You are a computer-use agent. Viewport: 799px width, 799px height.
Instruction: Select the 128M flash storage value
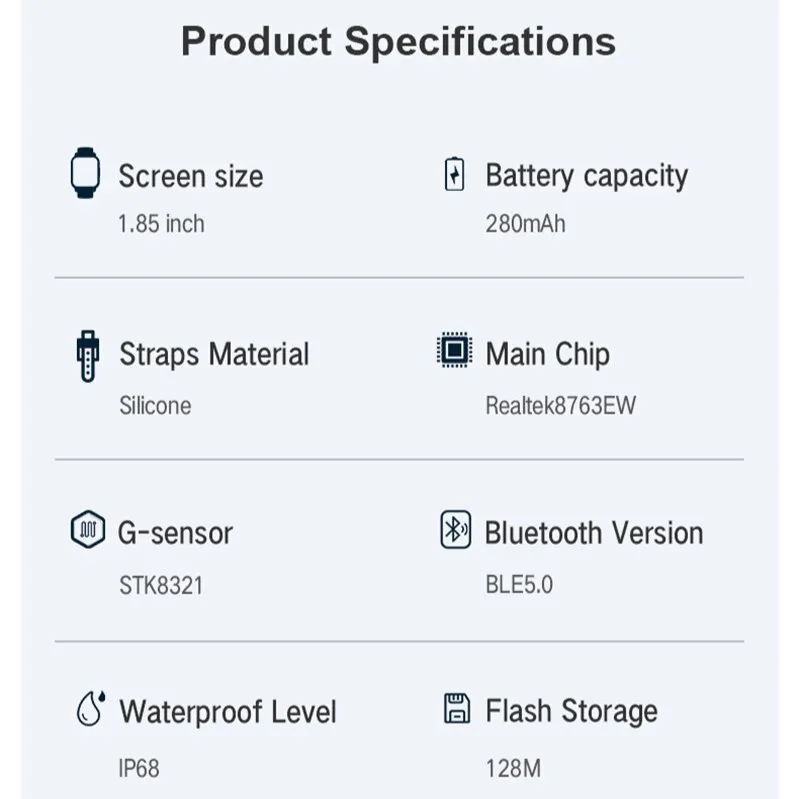[513, 768]
